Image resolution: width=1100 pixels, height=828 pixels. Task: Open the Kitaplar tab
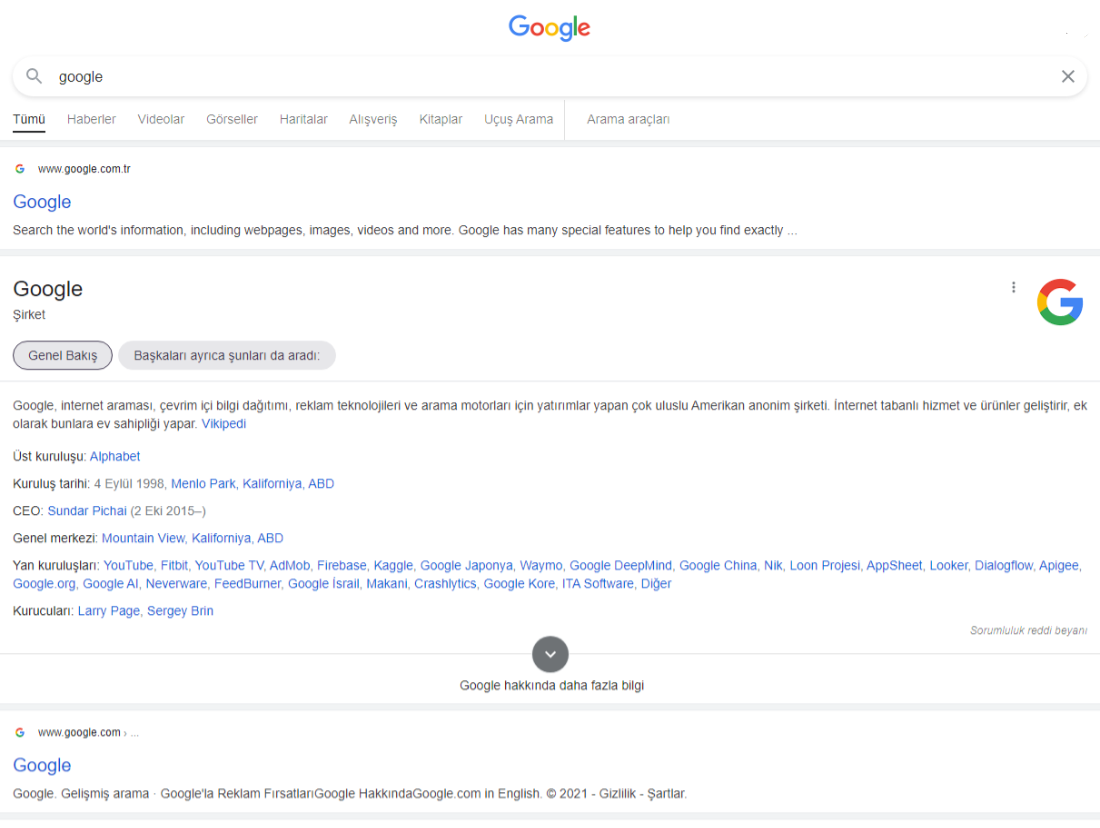tap(441, 119)
